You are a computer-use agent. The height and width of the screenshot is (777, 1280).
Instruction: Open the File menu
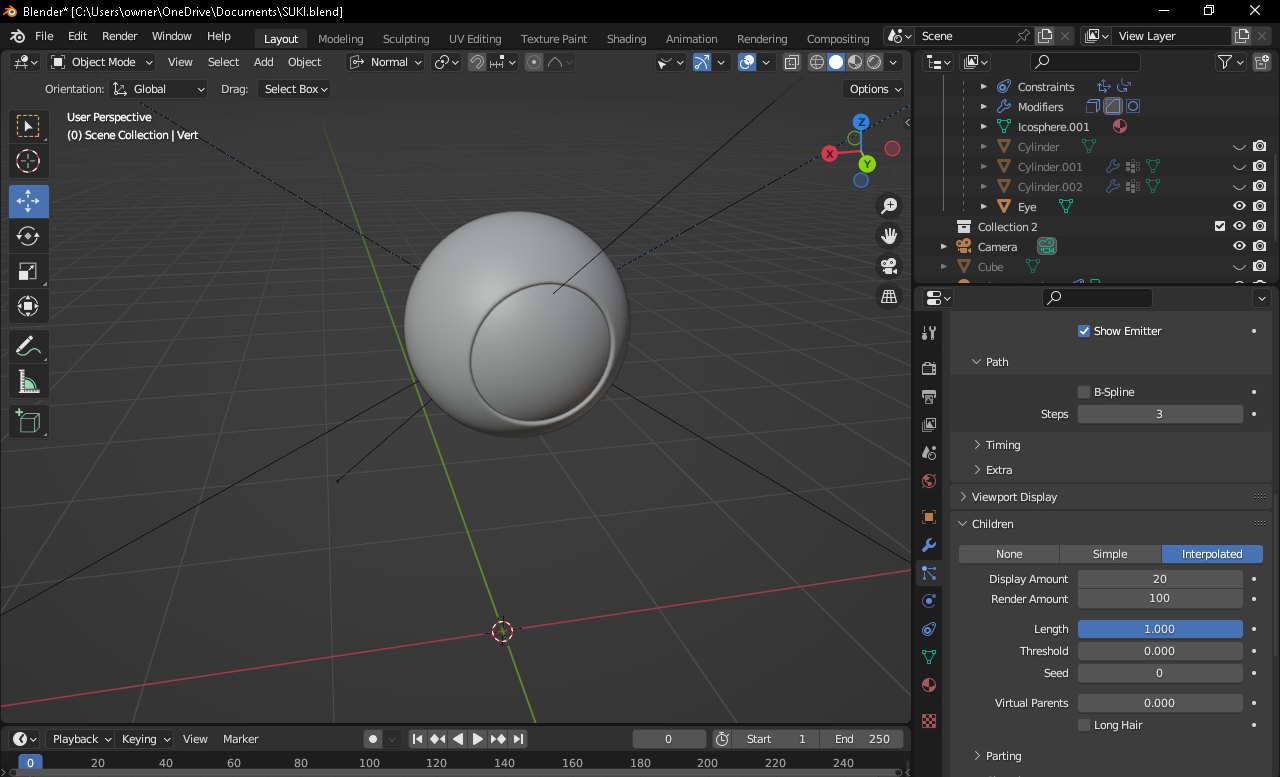pyautogui.click(x=44, y=36)
